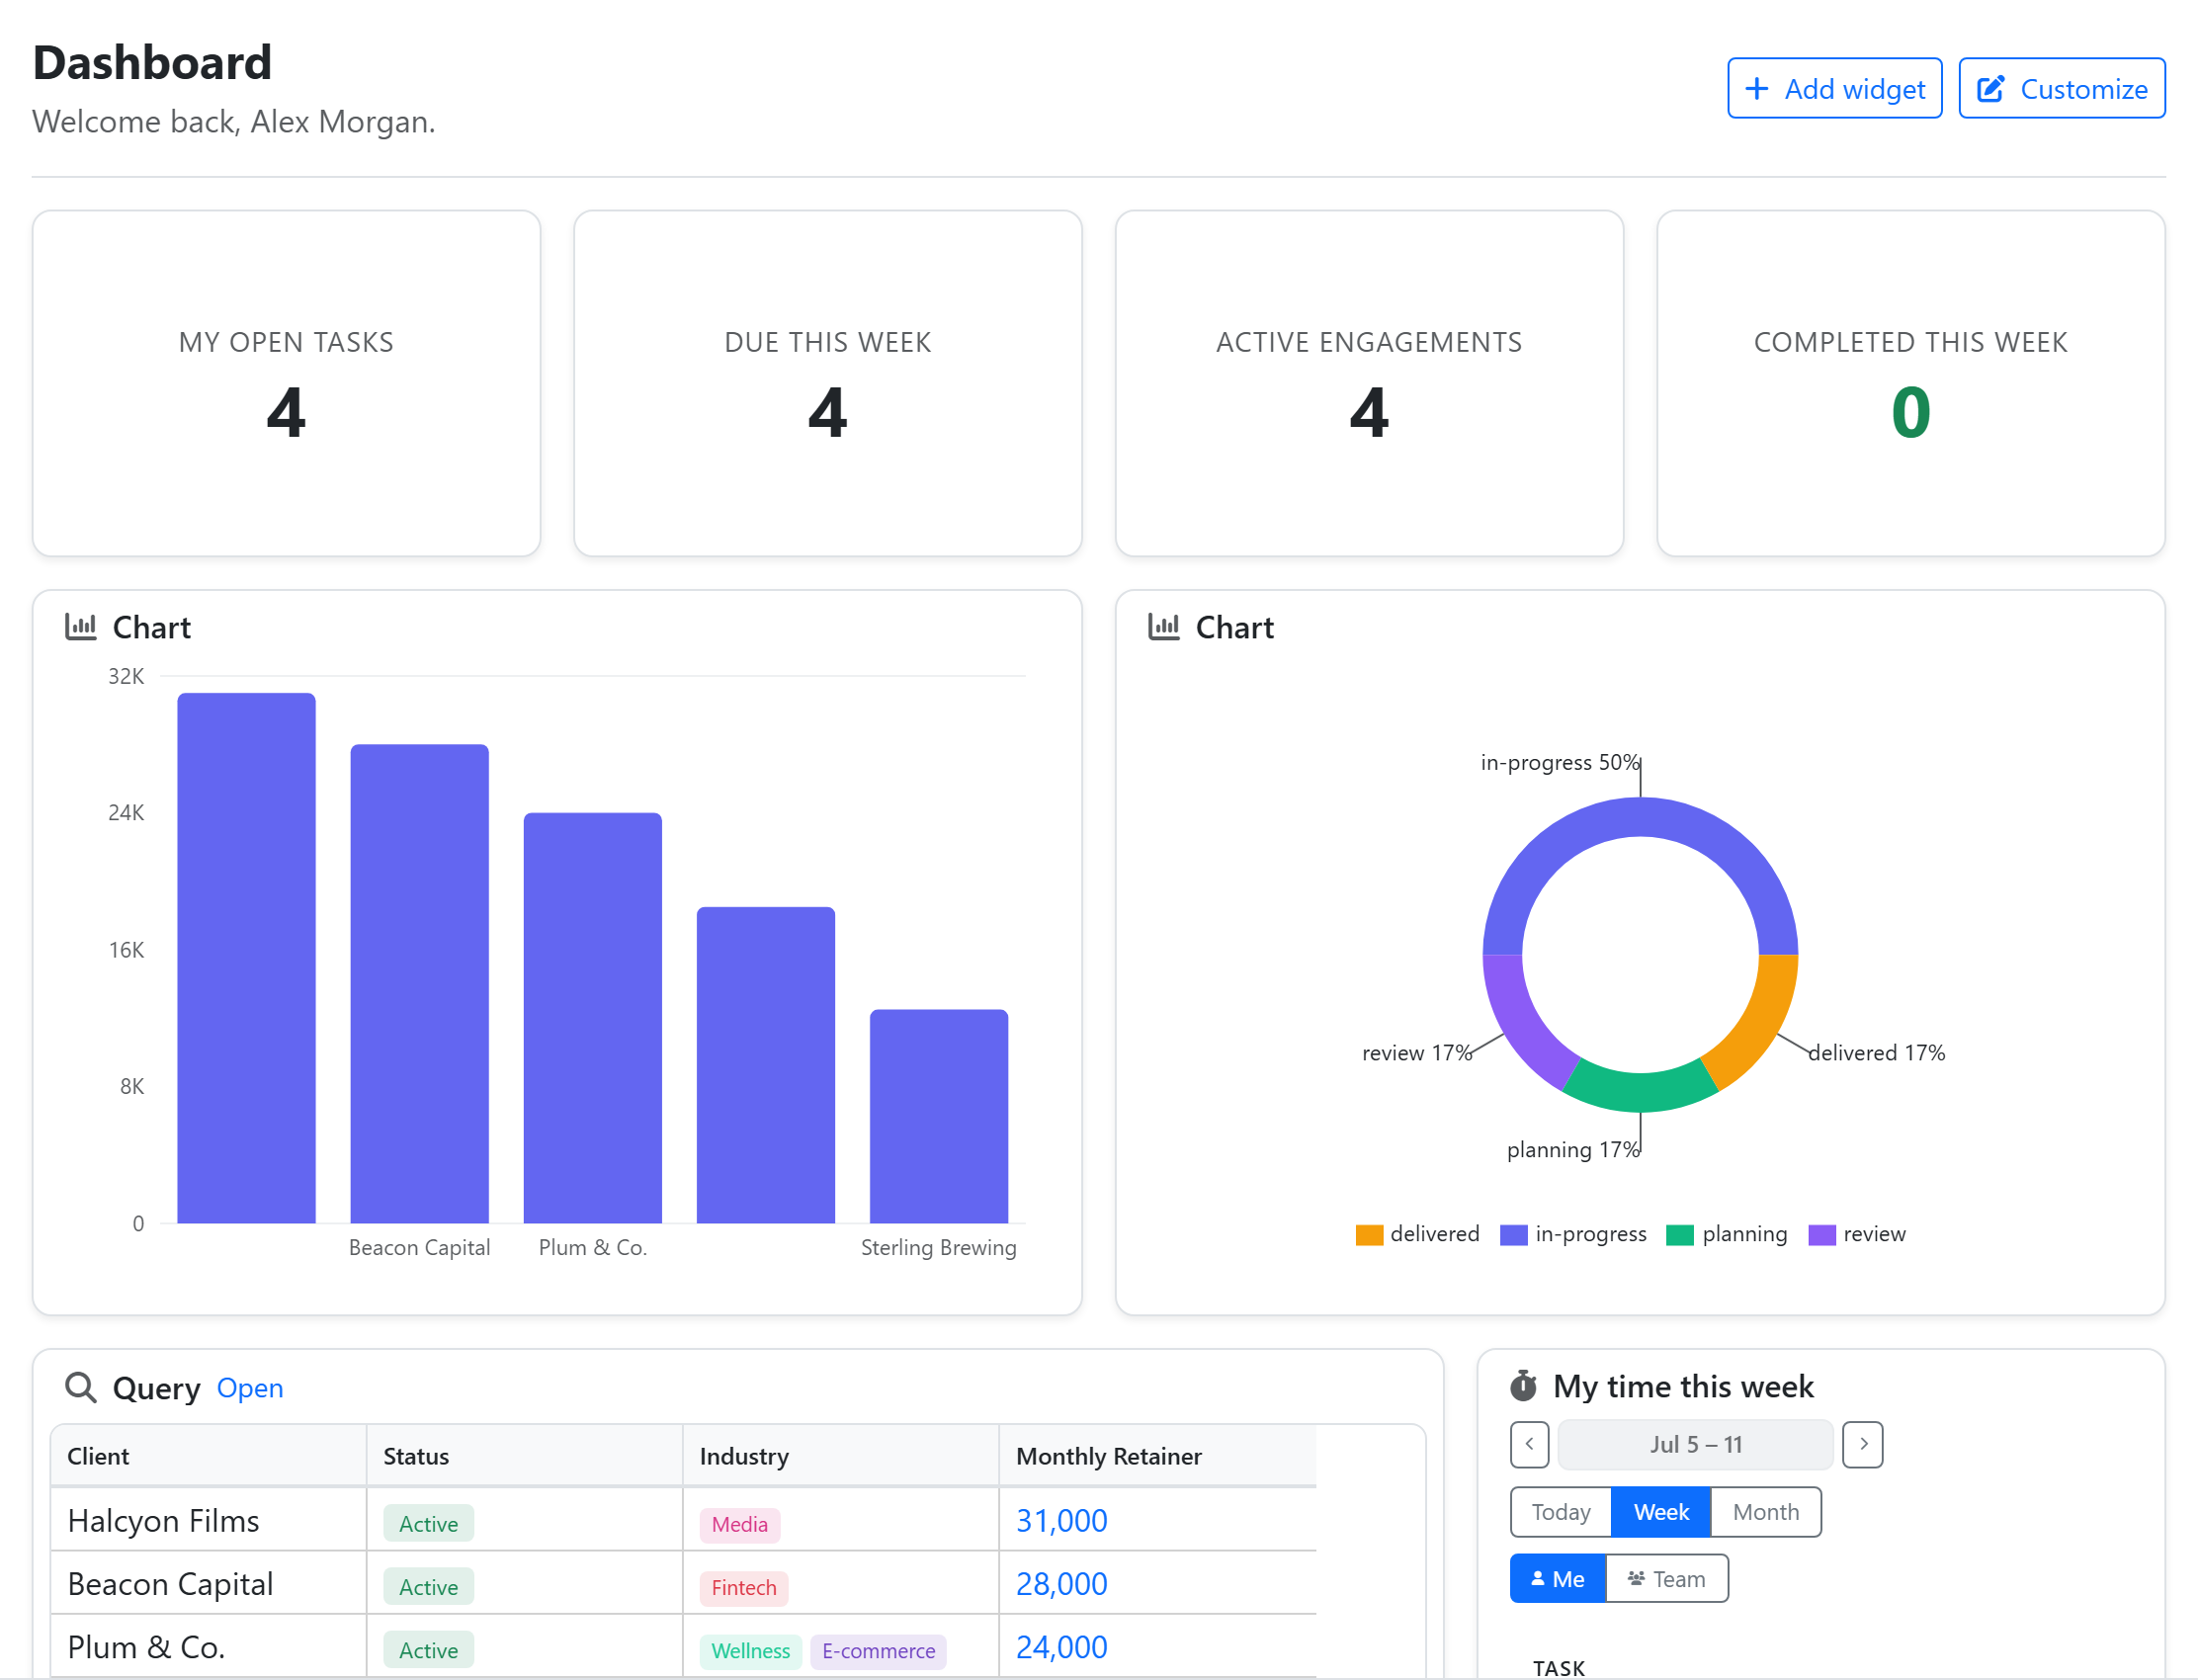Viewport: 2198px width, 1680px height.
Task: Click the Fintech industry tag
Action: click(x=744, y=1587)
